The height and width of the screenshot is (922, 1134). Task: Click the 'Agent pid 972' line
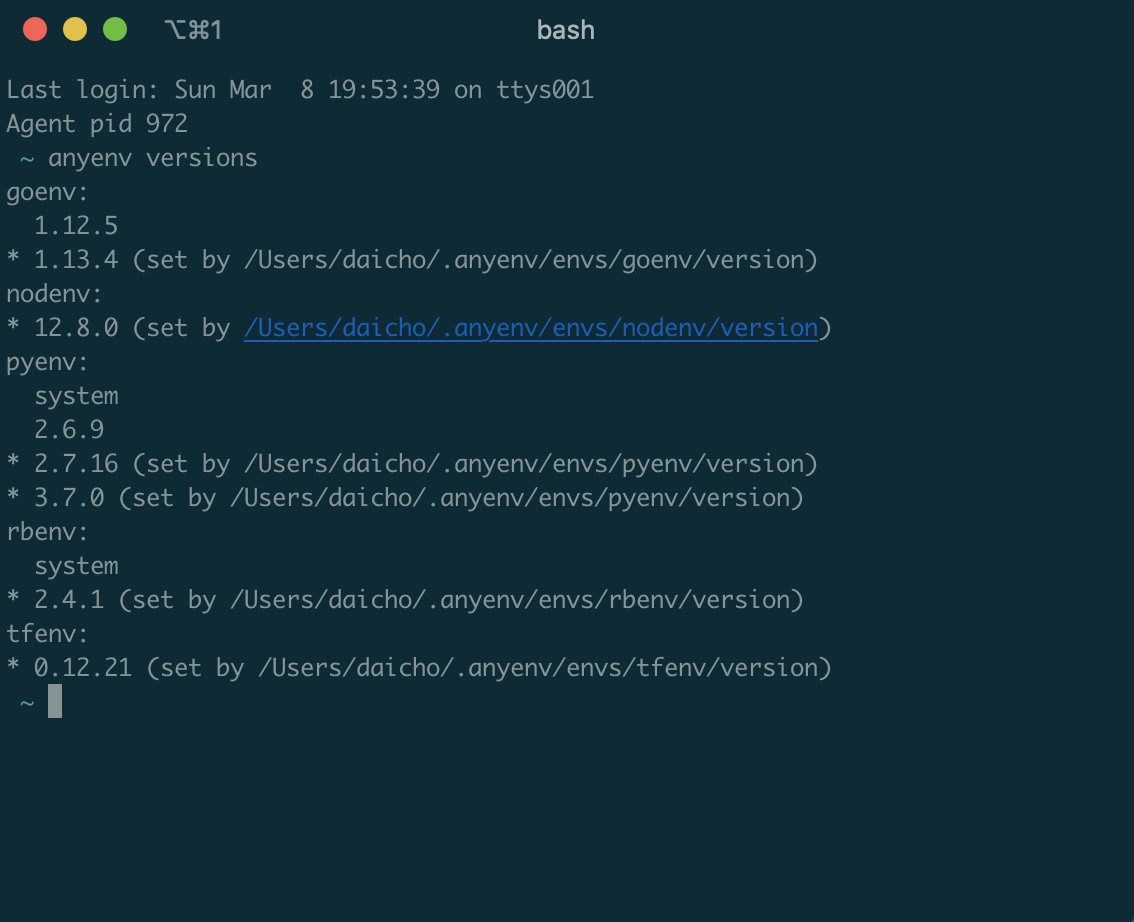(x=97, y=124)
